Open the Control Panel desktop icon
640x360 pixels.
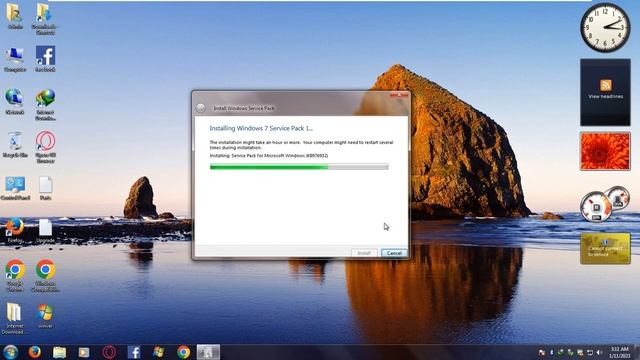click(15, 188)
